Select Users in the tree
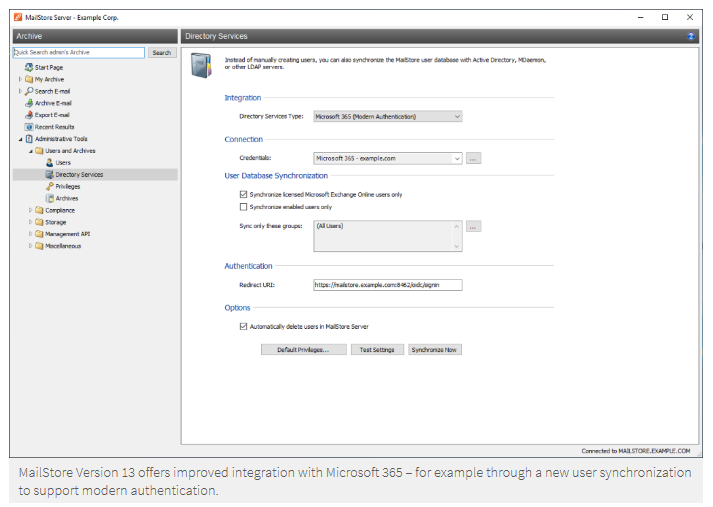713x507 pixels. [x=63, y=162]
